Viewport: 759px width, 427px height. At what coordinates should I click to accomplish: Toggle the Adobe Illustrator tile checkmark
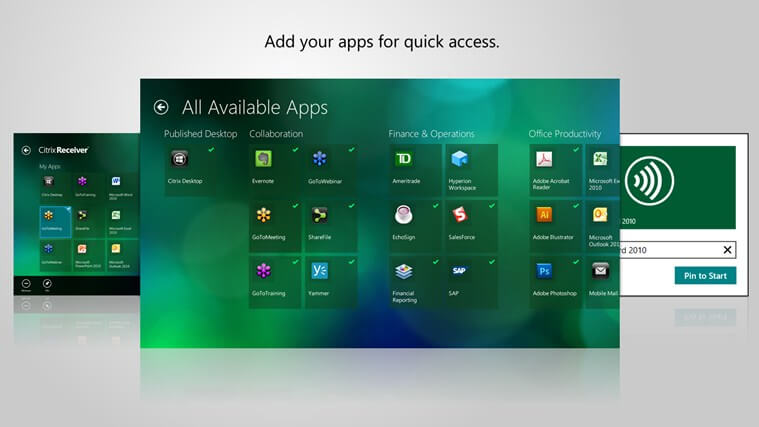[x=576, y=206]
